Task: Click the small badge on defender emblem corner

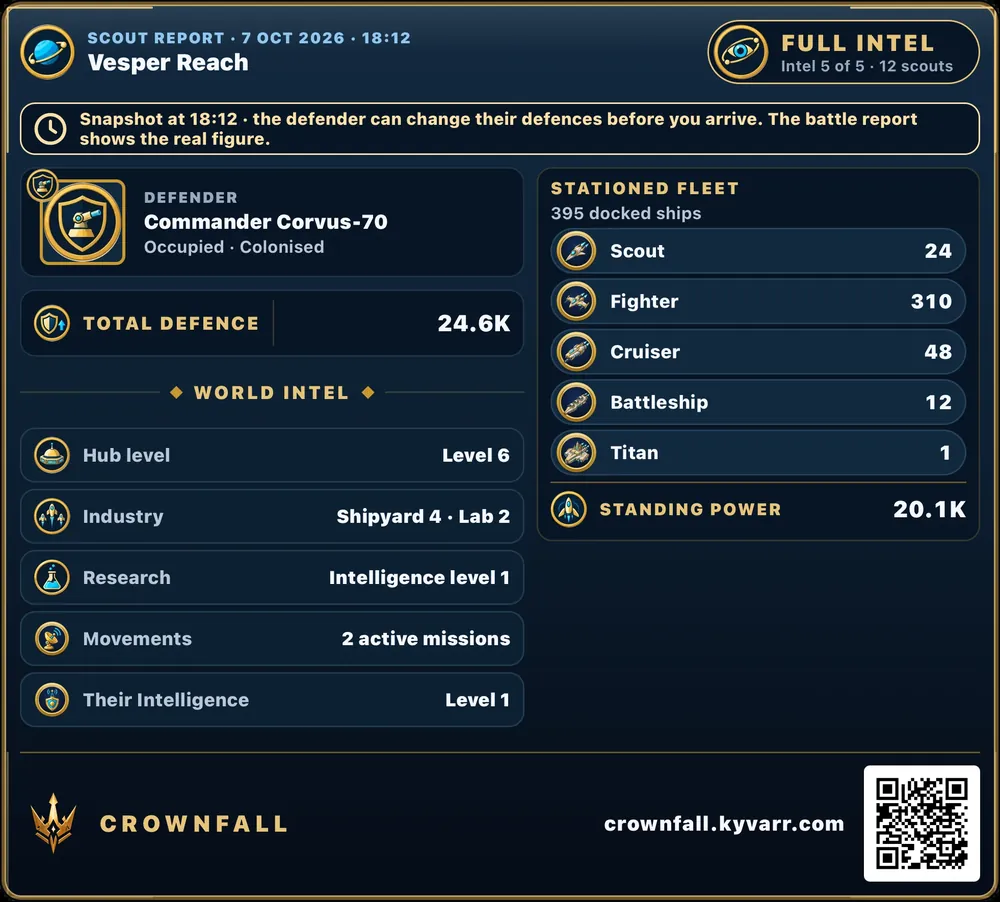Action: coord(43,186)
